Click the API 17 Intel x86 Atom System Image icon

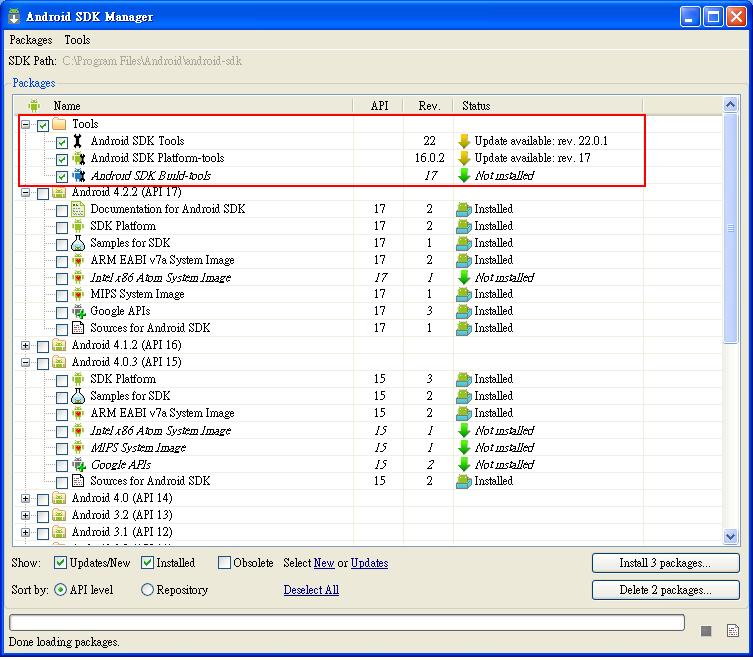pos(78,277)
